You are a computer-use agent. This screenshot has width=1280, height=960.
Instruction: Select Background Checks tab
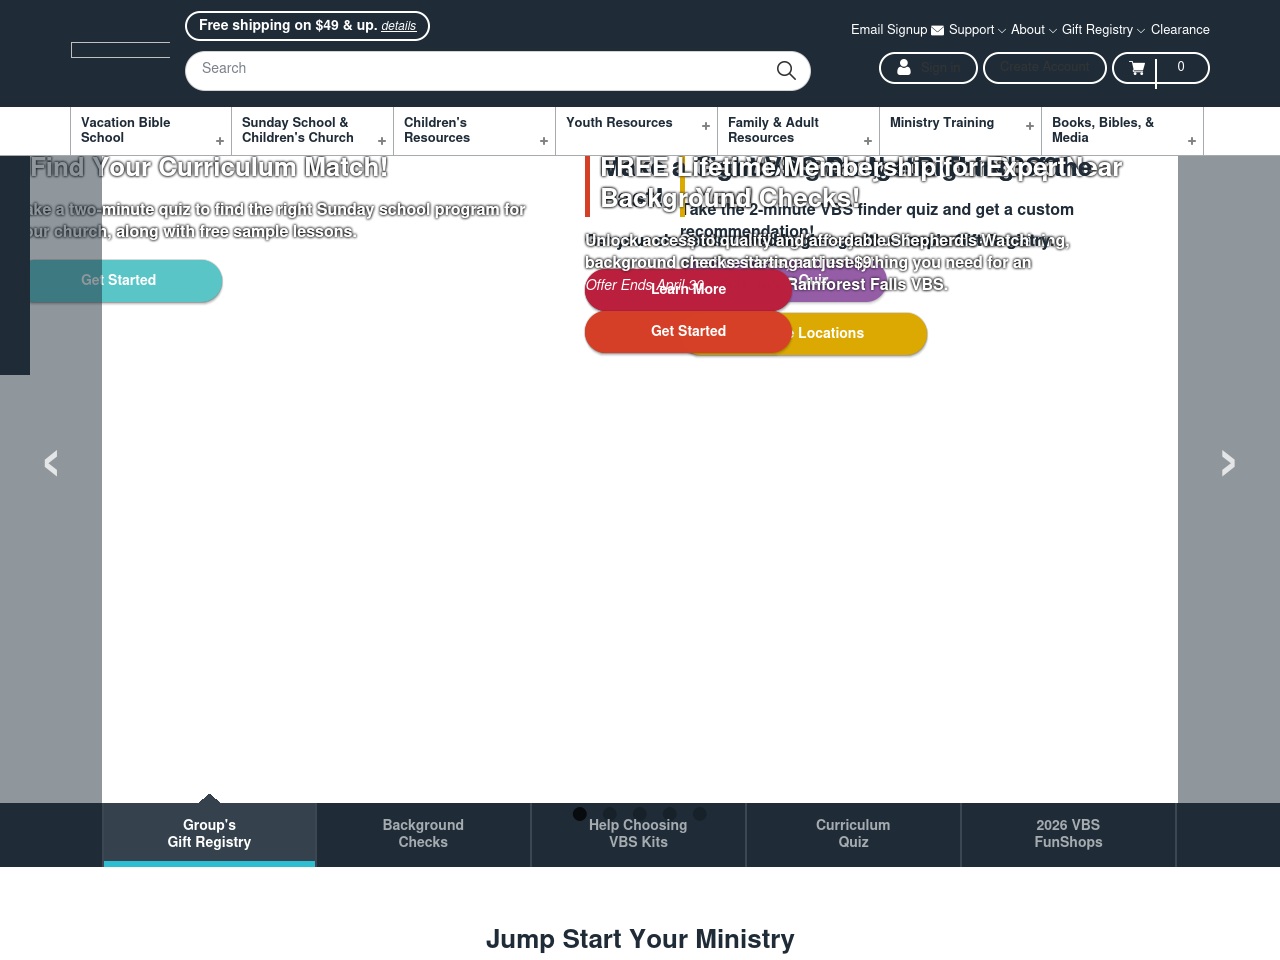click(x=423, y=834)
